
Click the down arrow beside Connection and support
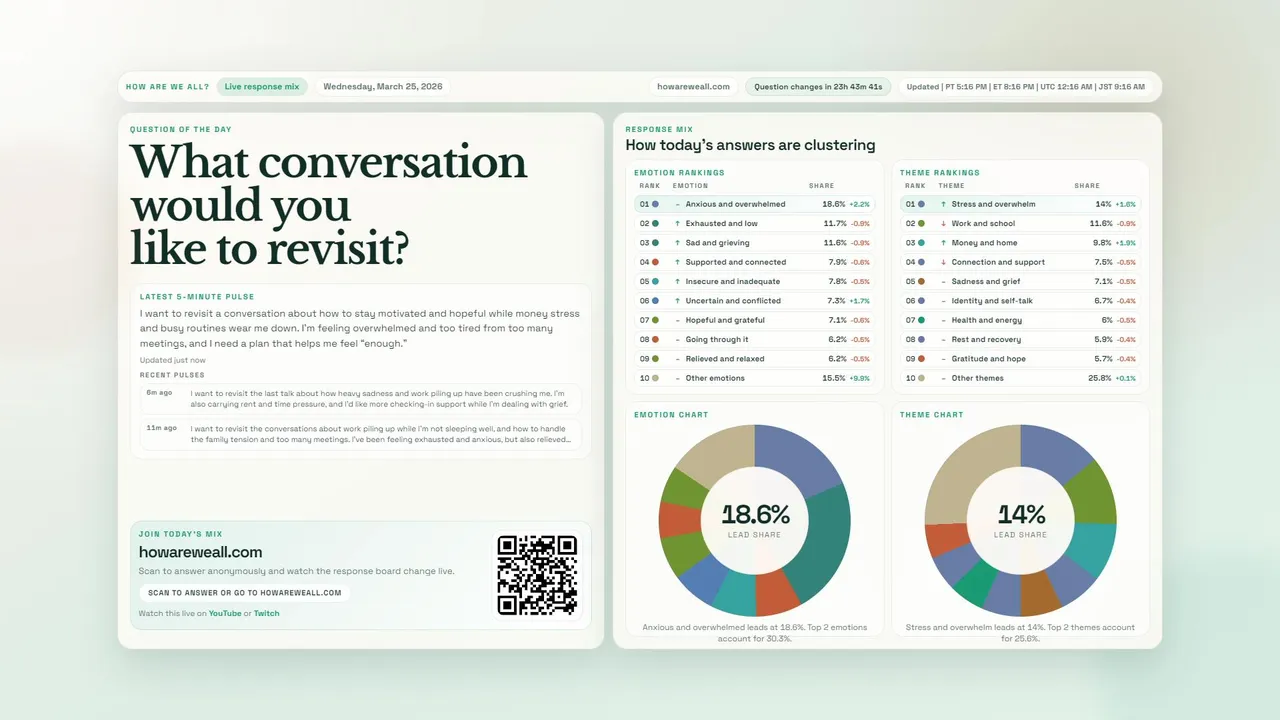pos(943,262)
